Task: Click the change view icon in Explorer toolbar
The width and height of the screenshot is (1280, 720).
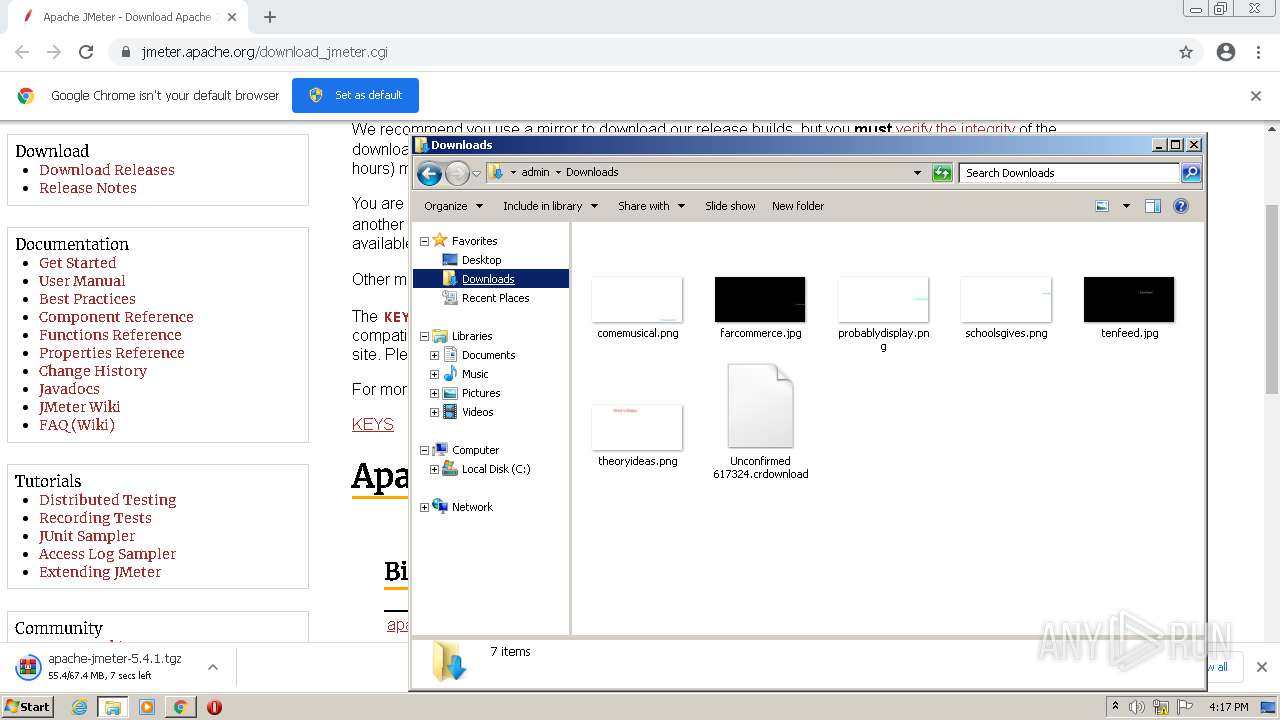Action: (1102, 206)
